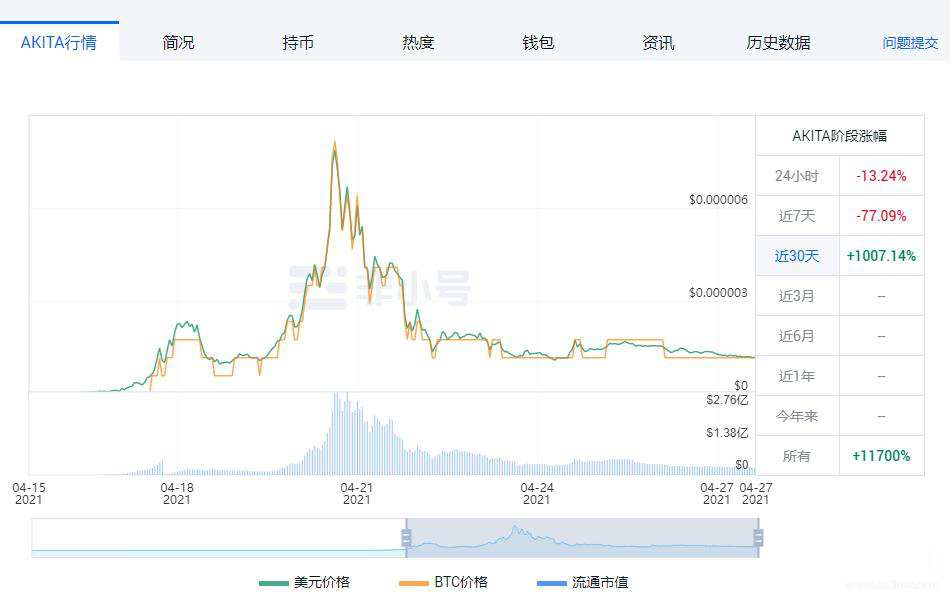Choose the 近1年 period row
Viewport: 950px width, 599px height.
796,376
